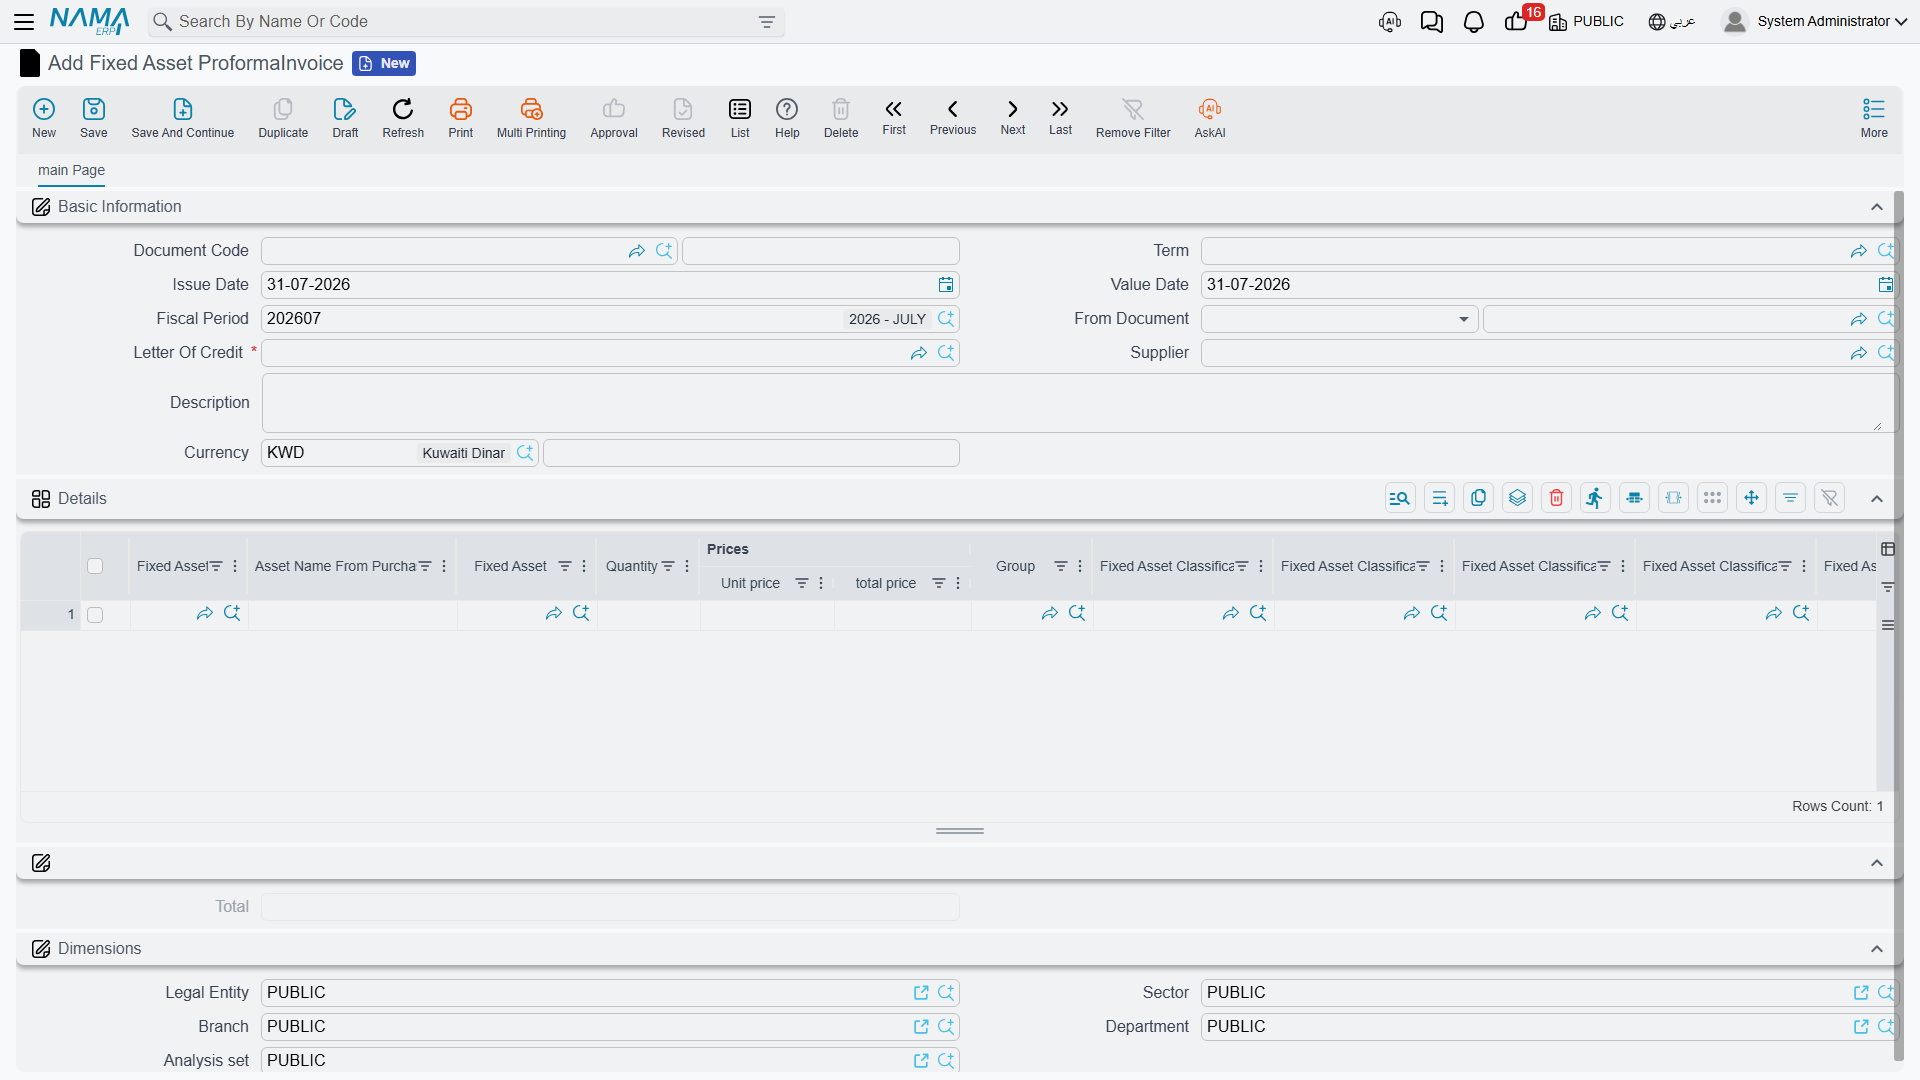Click the Details panel splitter handle
This screenshot has width=1920, height=1080.
coord(960,831)
